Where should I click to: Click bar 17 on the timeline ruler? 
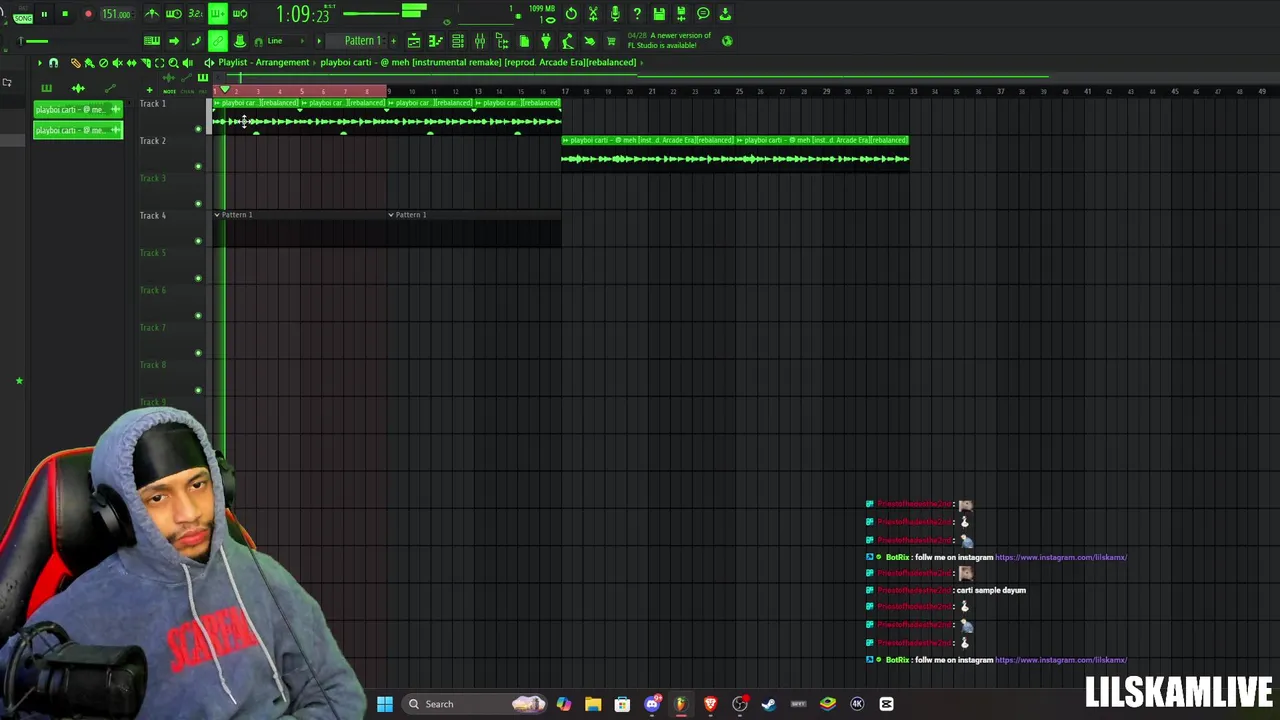tap(565, 92)
